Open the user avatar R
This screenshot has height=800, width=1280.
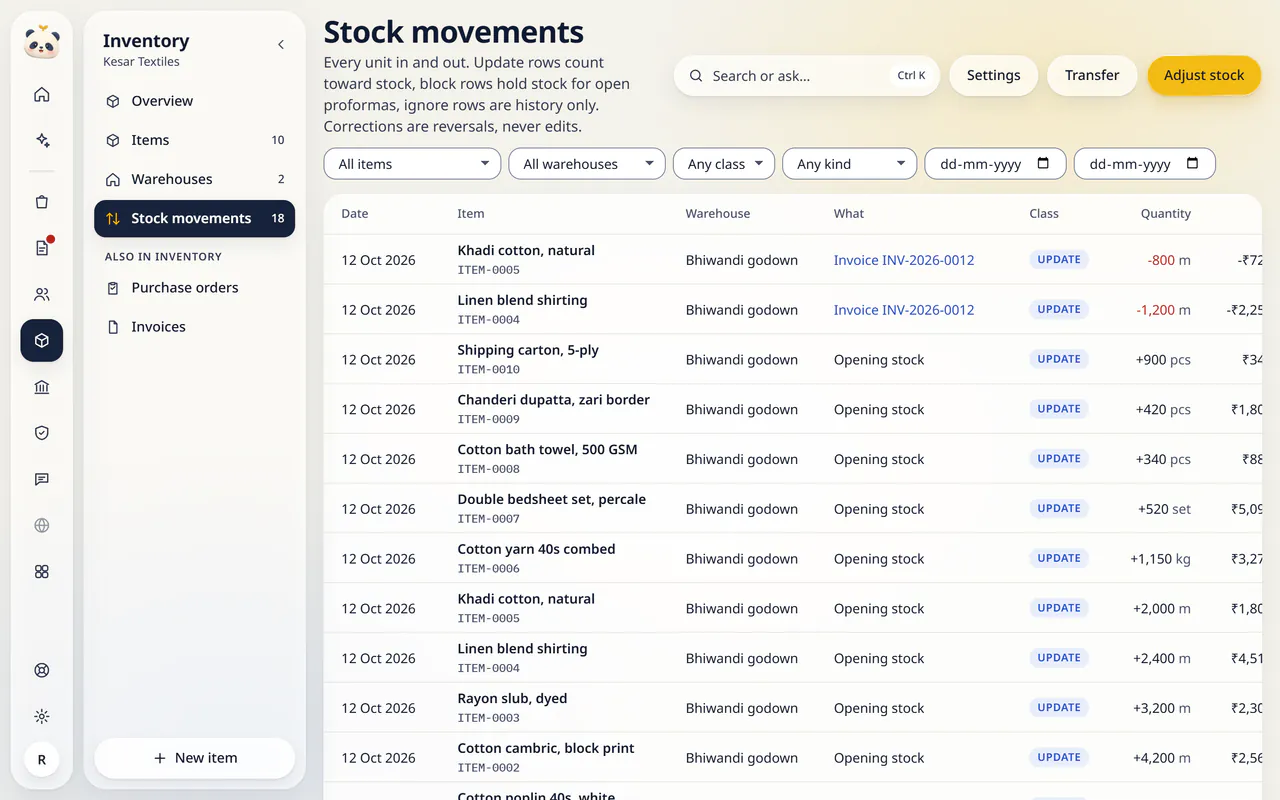pyautogui.click(x=42, y=760)
